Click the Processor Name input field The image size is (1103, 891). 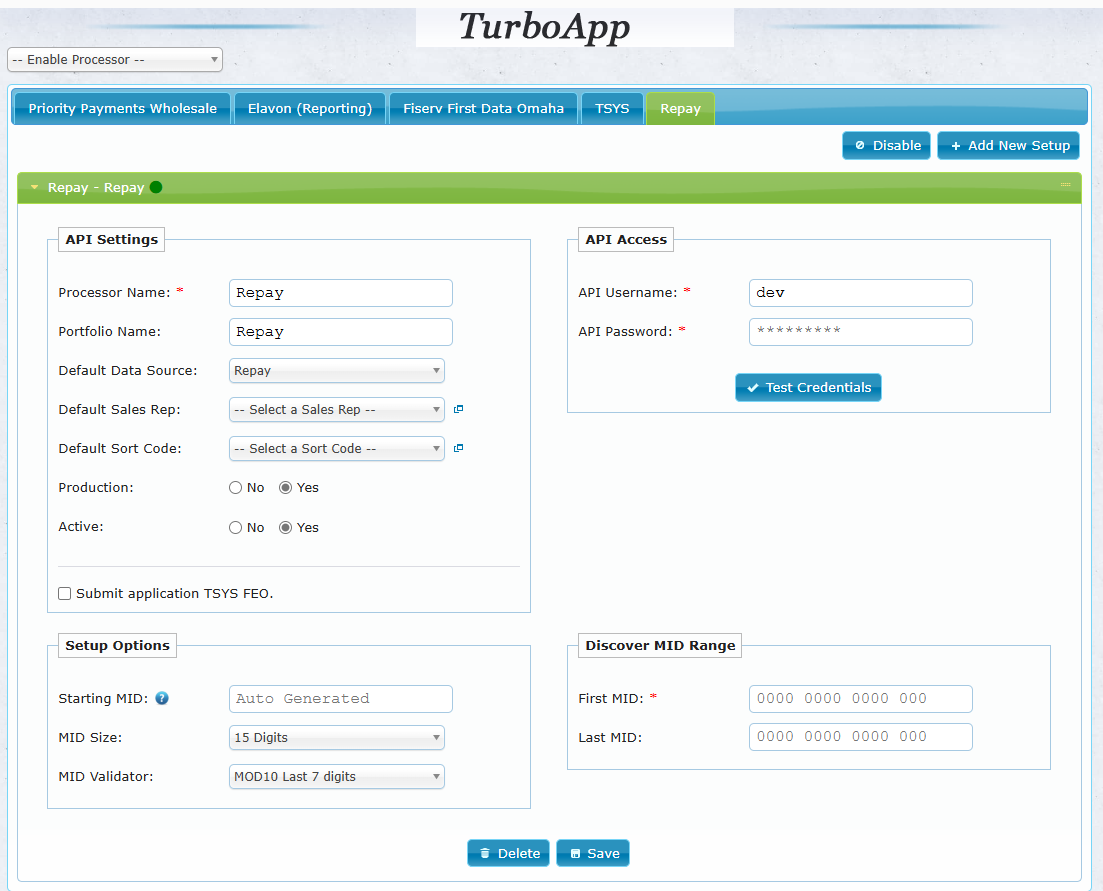pos(340,293)
